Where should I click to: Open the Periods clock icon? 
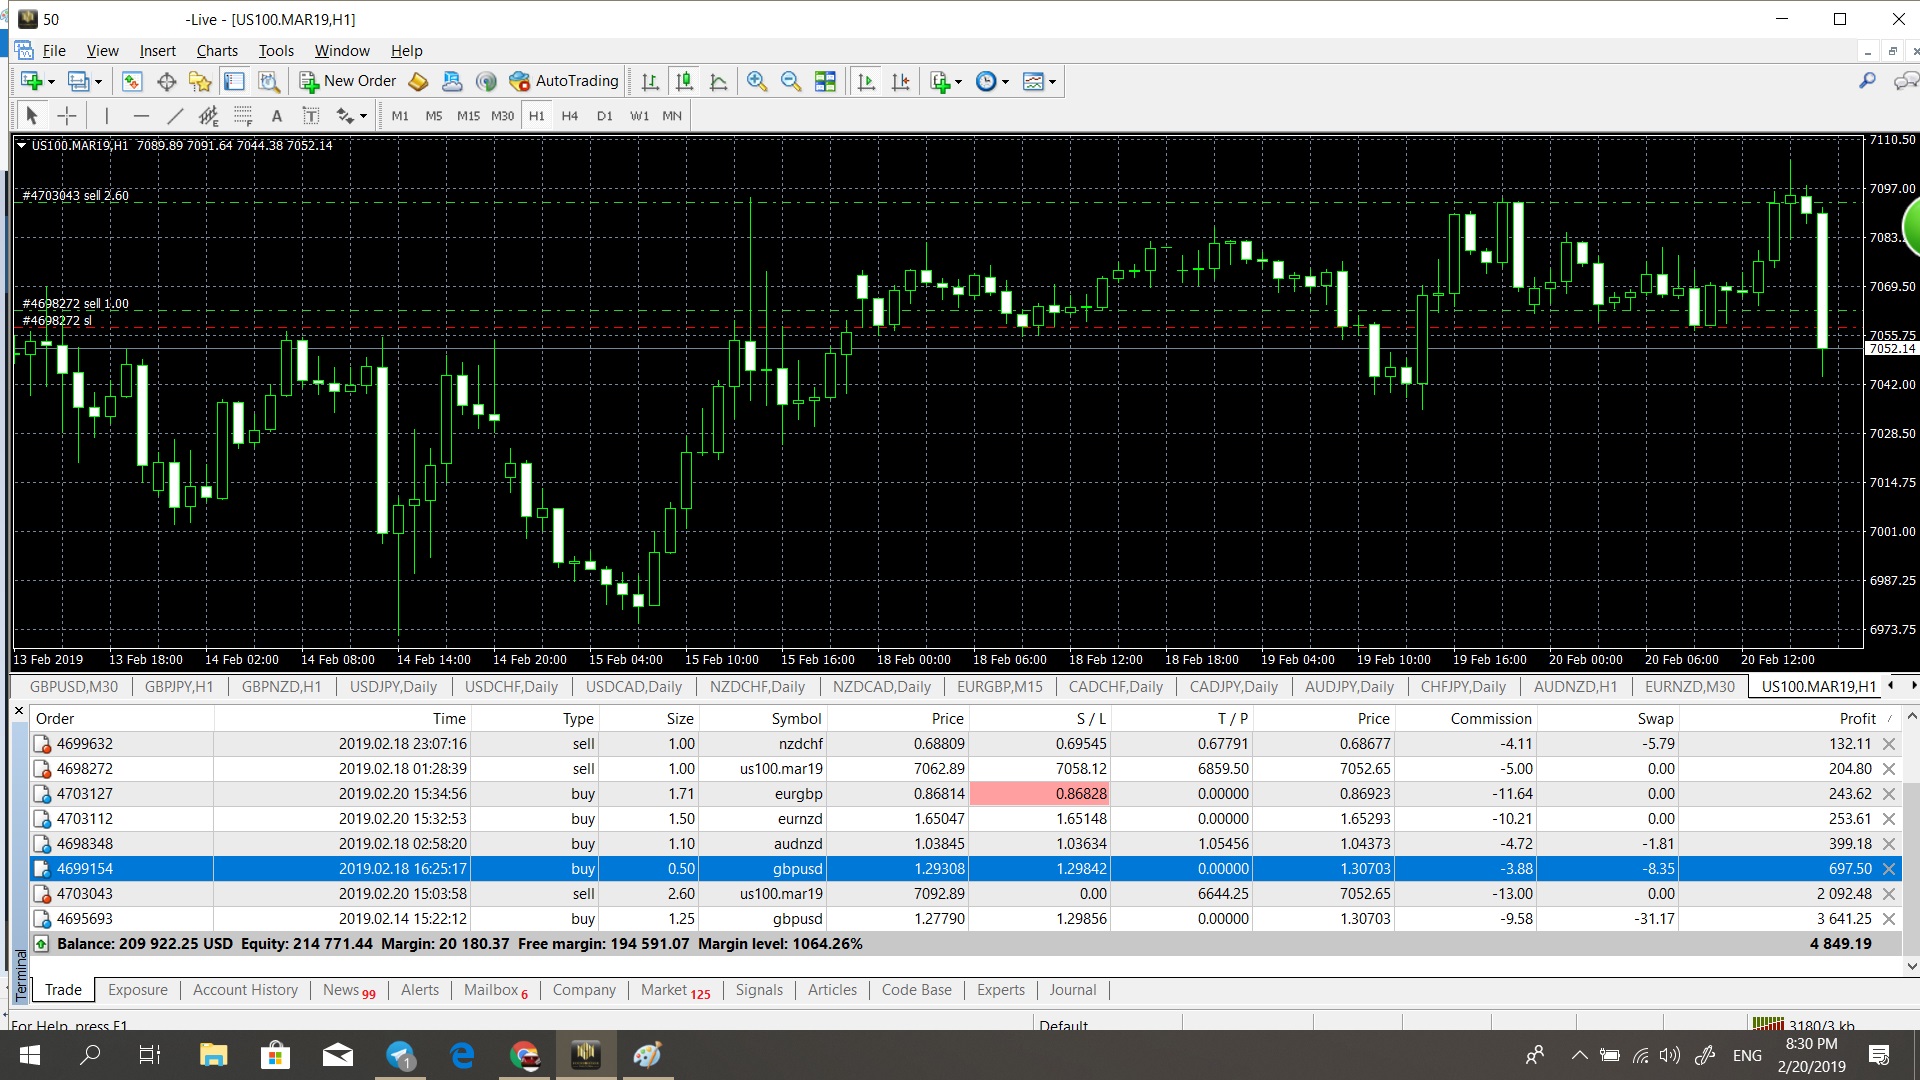click(986, 82)
